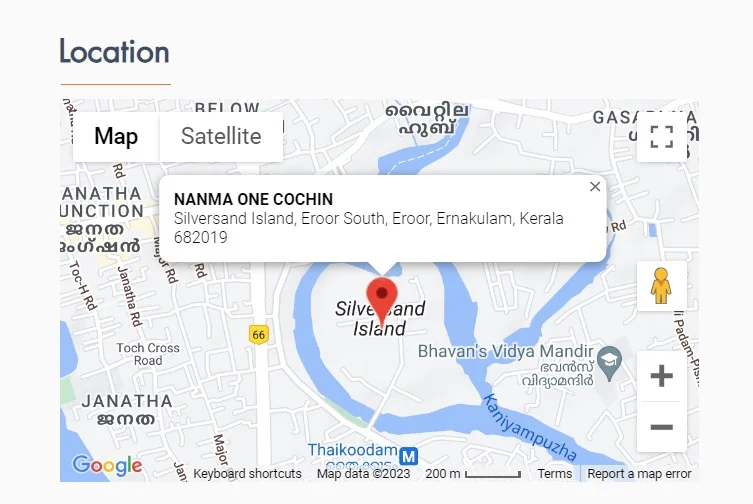This screenshot has height=504, width=753.
Task: Click the Thaikoodam metro station icon
Action: (x=409, y=455)
